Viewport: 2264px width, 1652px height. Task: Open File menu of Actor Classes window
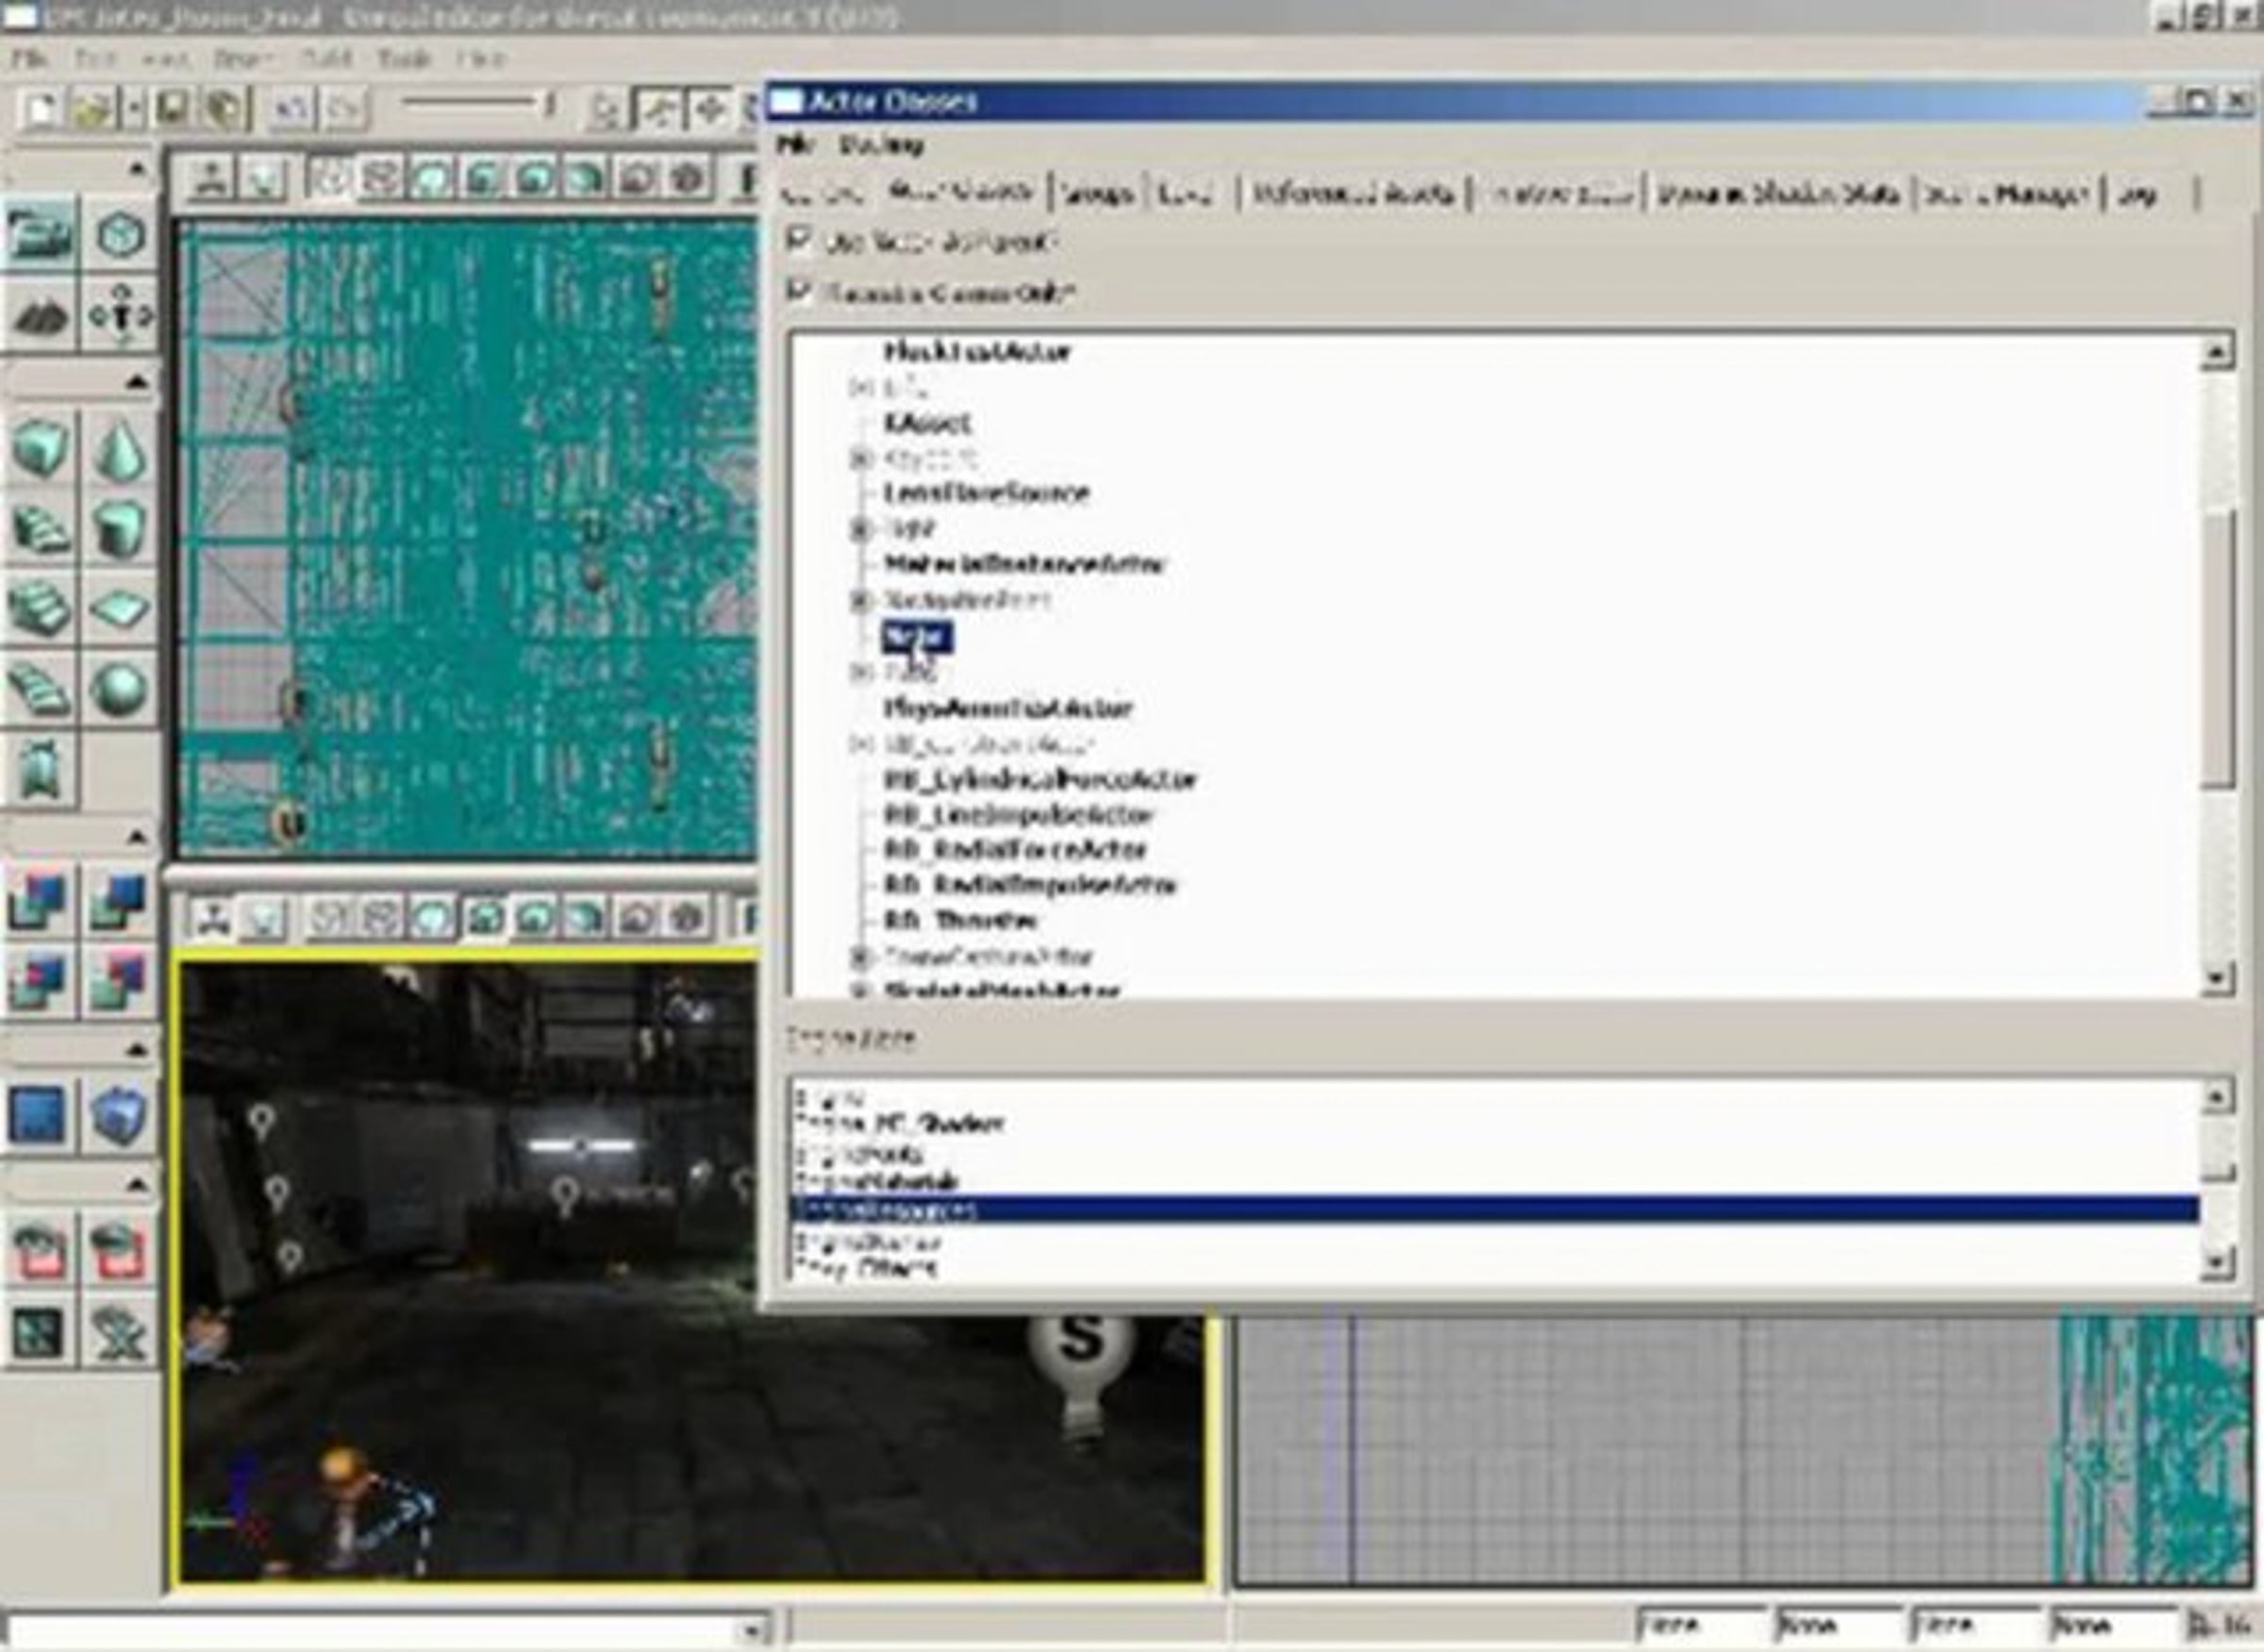794,145
